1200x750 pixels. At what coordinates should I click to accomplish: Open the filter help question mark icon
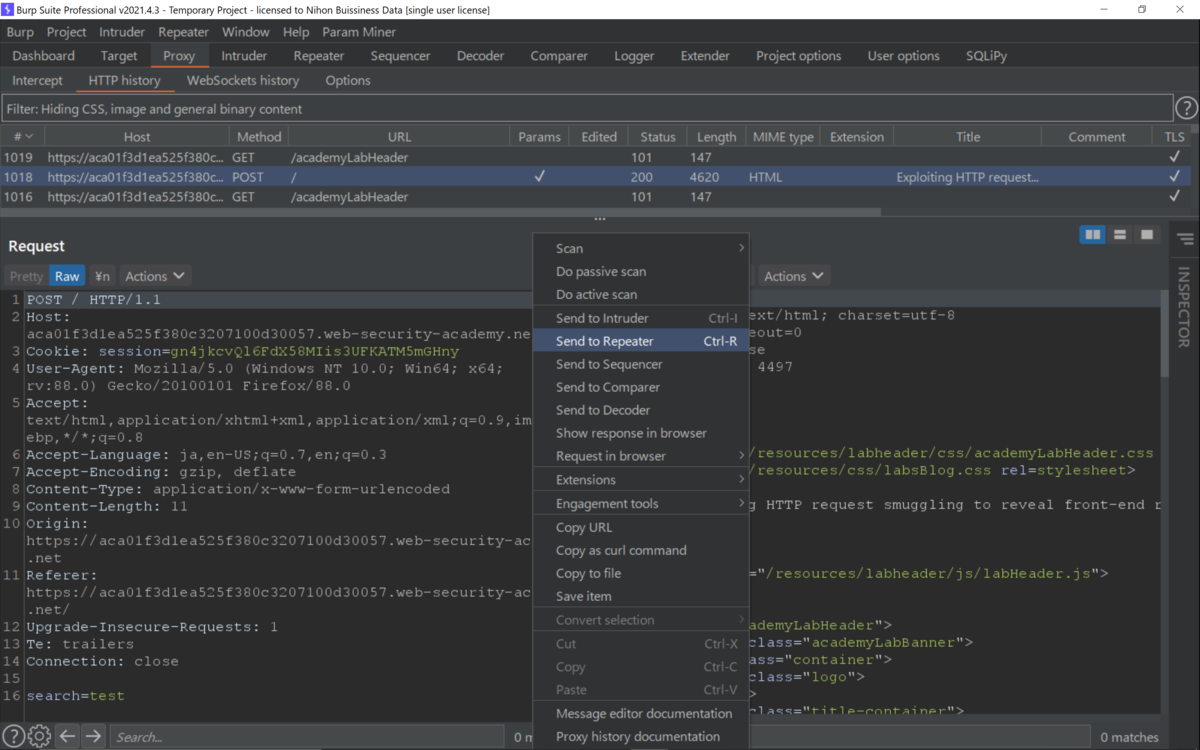pos(1186,108)
